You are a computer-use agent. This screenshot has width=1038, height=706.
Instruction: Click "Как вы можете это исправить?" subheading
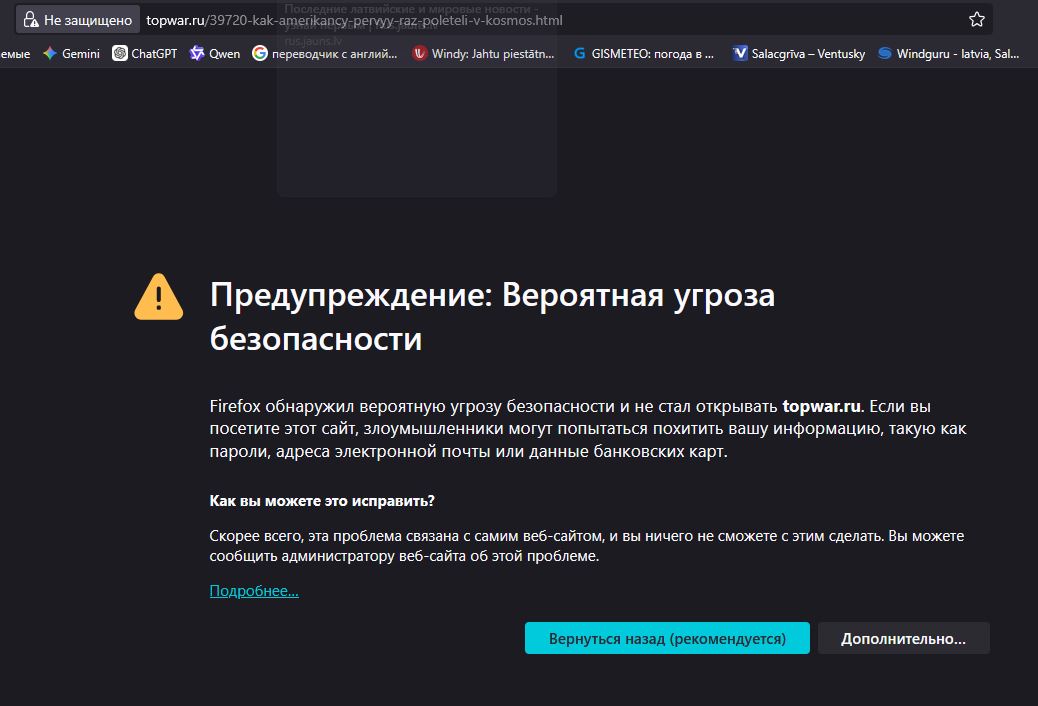(x=322, y=501)
